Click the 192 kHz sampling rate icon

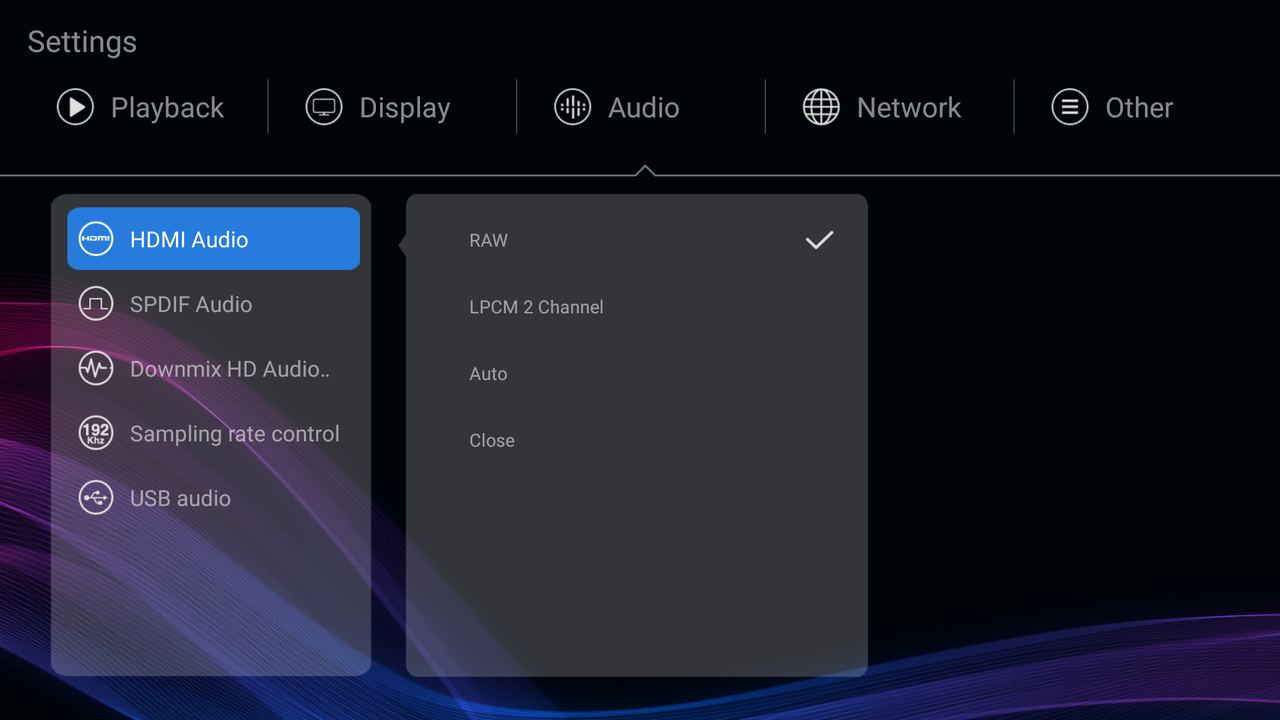click(96, 433)
